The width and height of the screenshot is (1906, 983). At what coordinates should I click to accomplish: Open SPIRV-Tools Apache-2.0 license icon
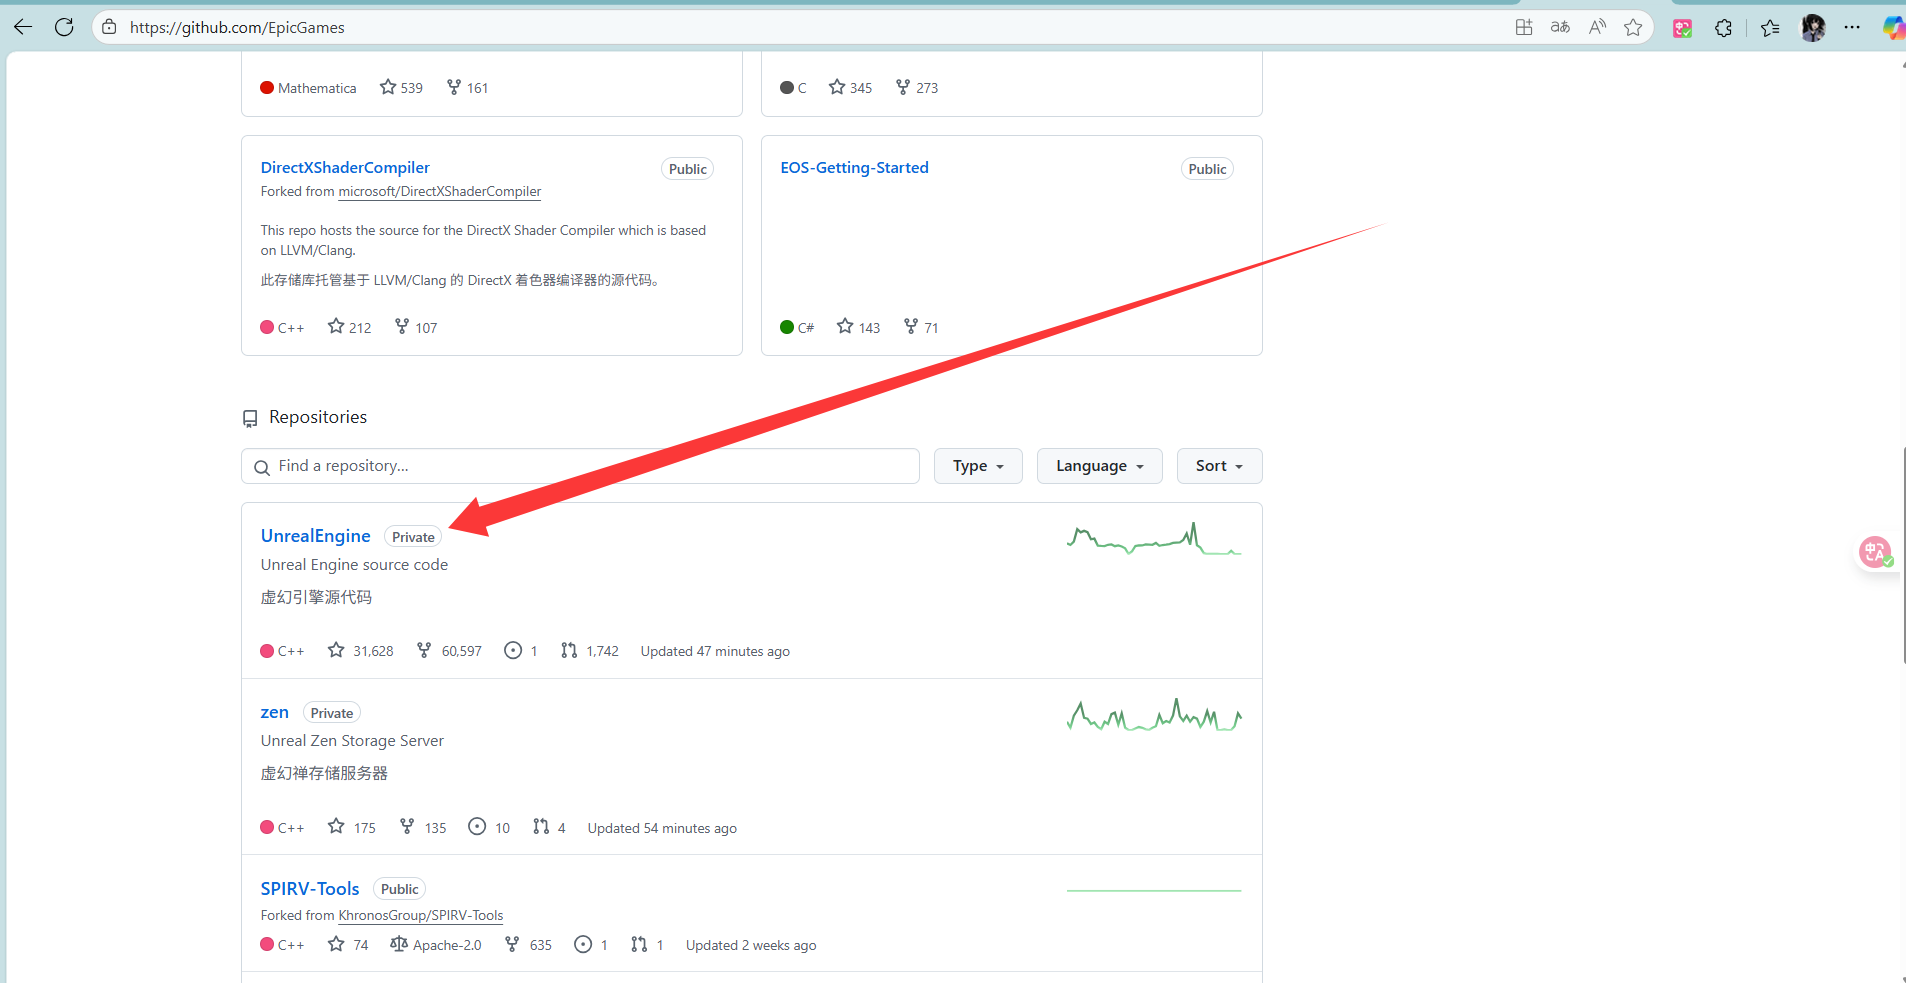click(398, 944)
